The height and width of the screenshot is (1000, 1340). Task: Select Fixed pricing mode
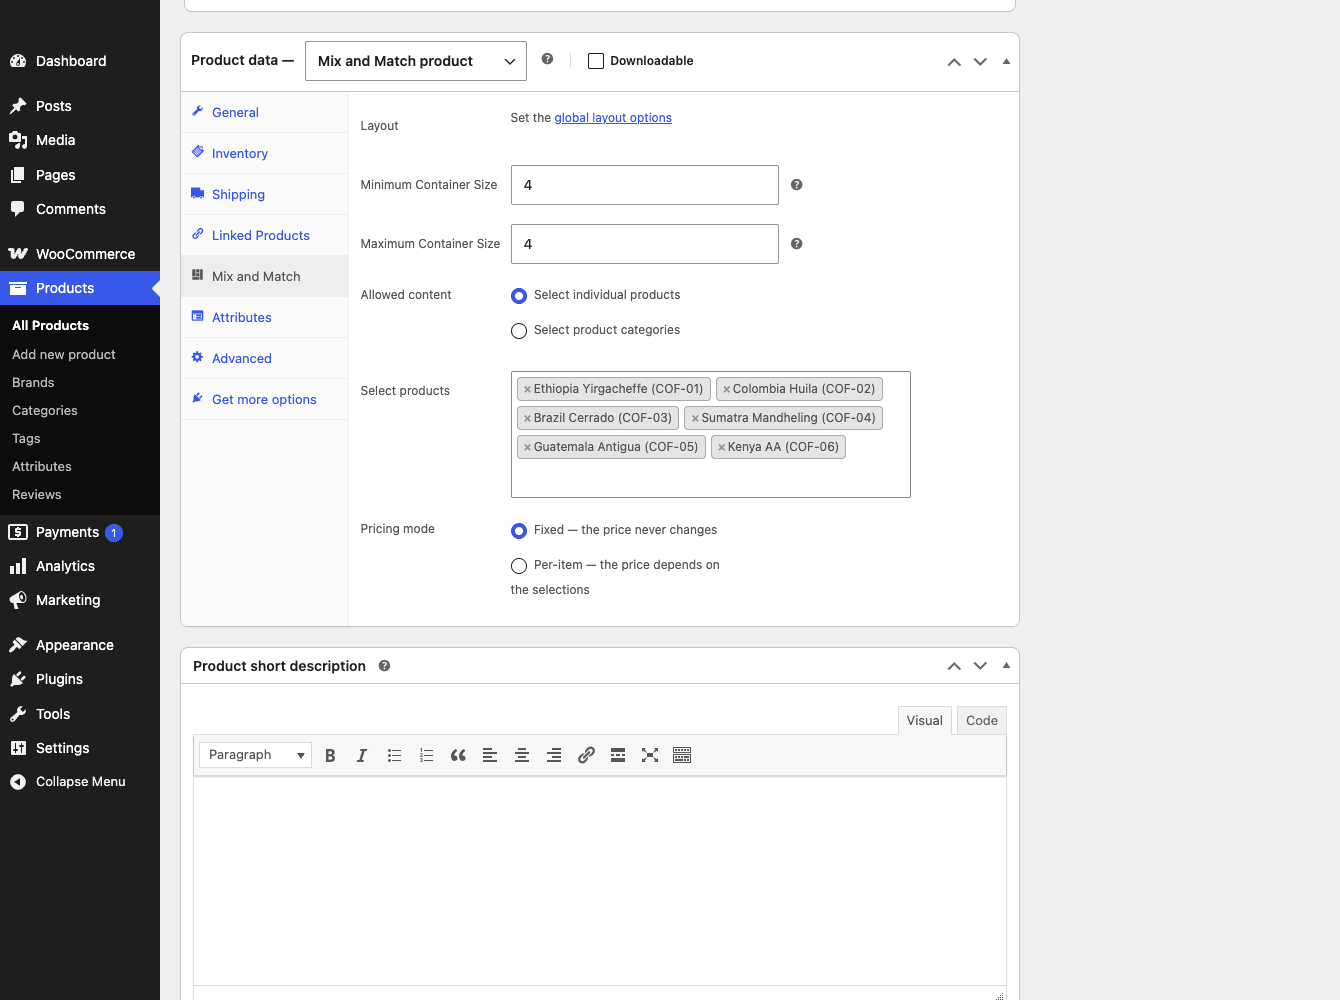click(x=519, y=531)
